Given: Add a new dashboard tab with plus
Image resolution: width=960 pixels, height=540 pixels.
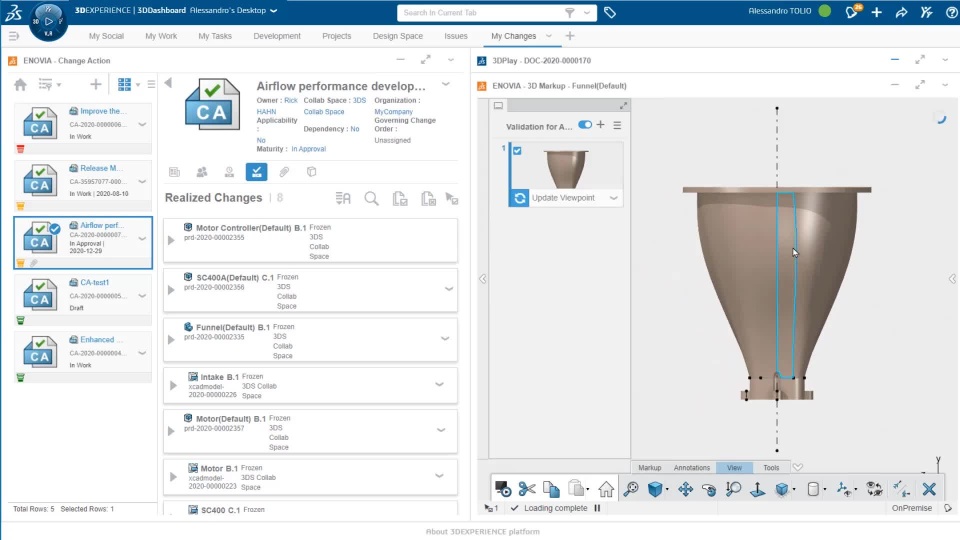Looking at the screenshot, I should click(x=570, y=36).
